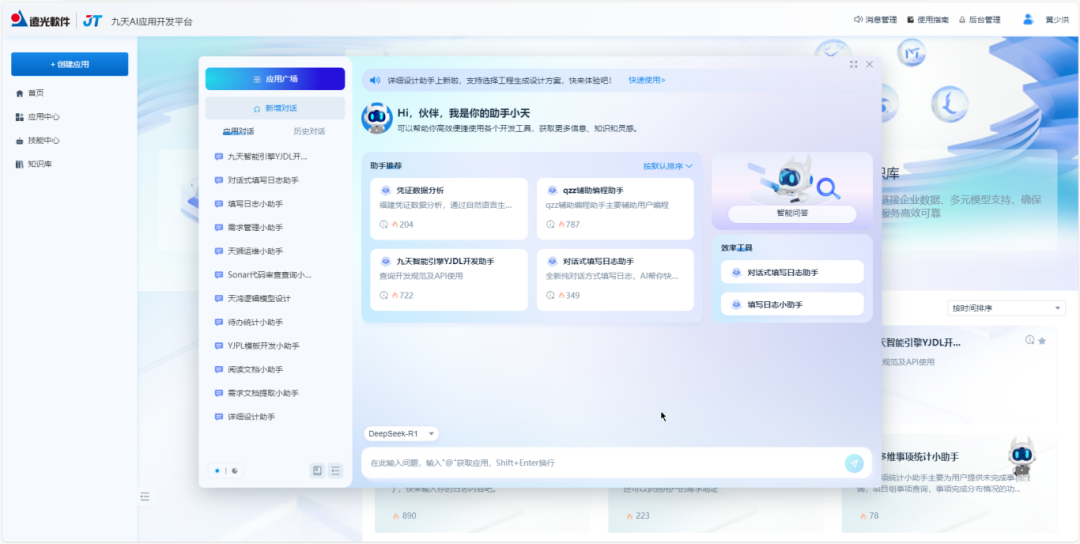
Task: Toggle favorite star on the YJDL app card
Action: click(1042, 341)
